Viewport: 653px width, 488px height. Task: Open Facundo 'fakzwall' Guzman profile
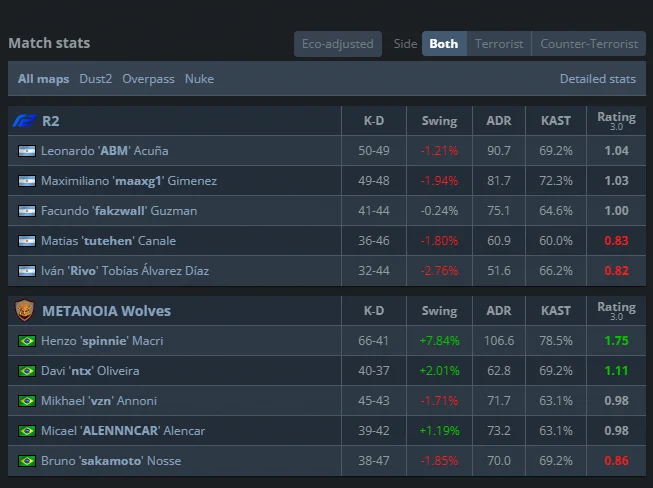[119, 211]
